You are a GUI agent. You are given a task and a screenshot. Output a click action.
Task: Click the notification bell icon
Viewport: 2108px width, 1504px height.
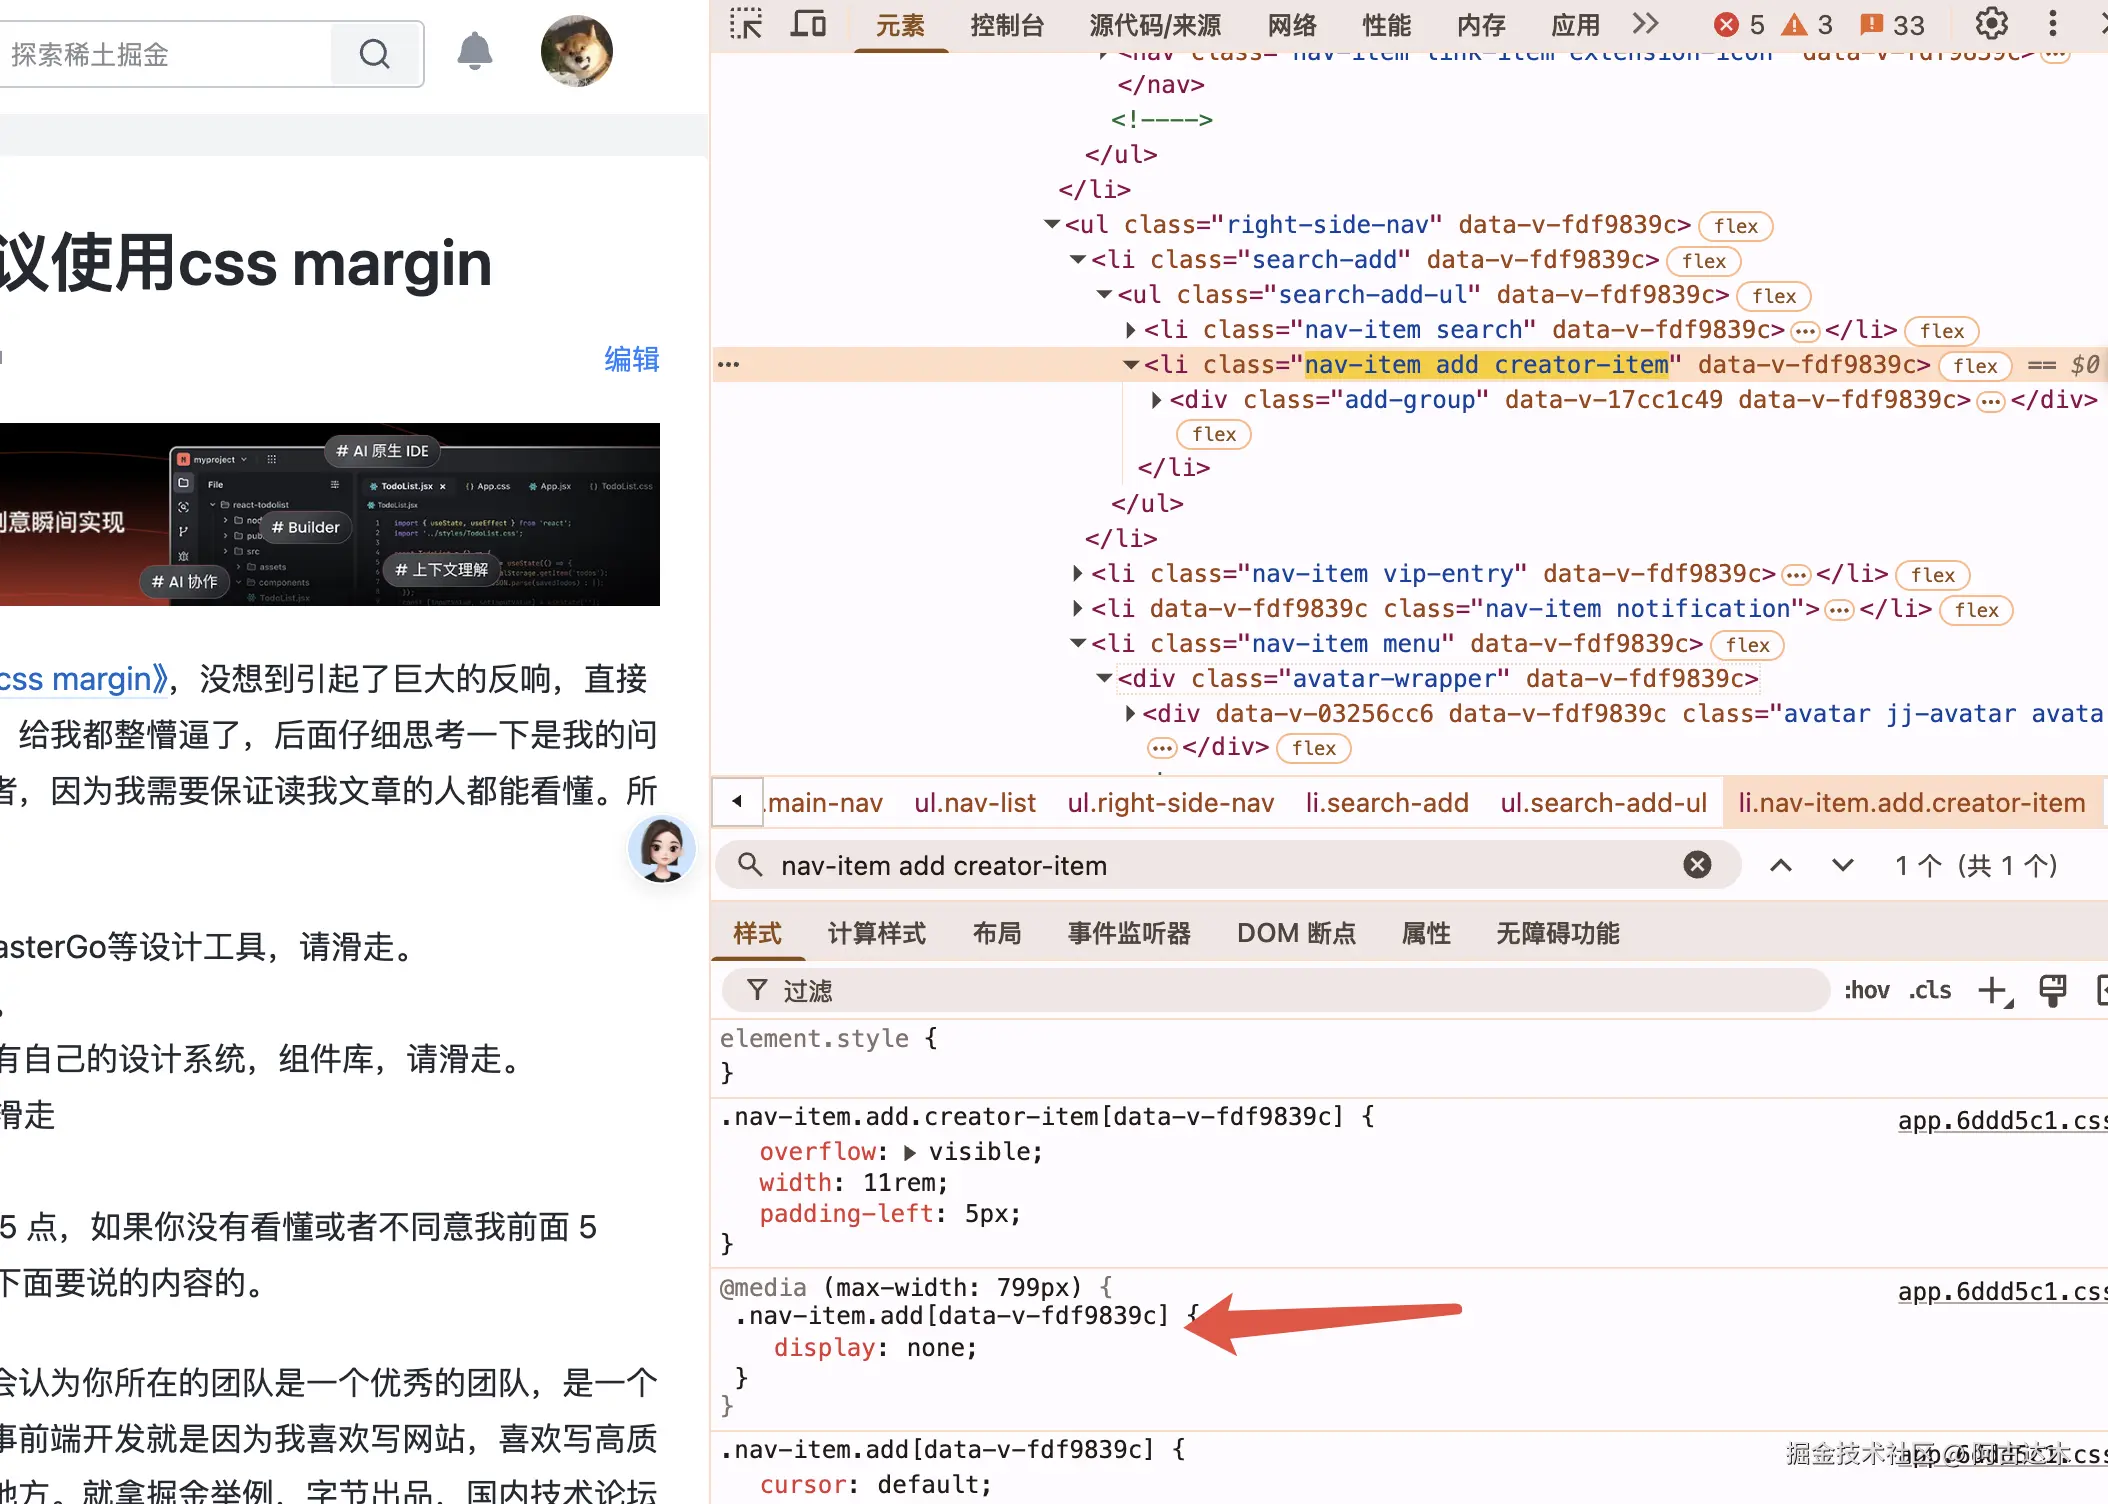click(x=475, y=52)
